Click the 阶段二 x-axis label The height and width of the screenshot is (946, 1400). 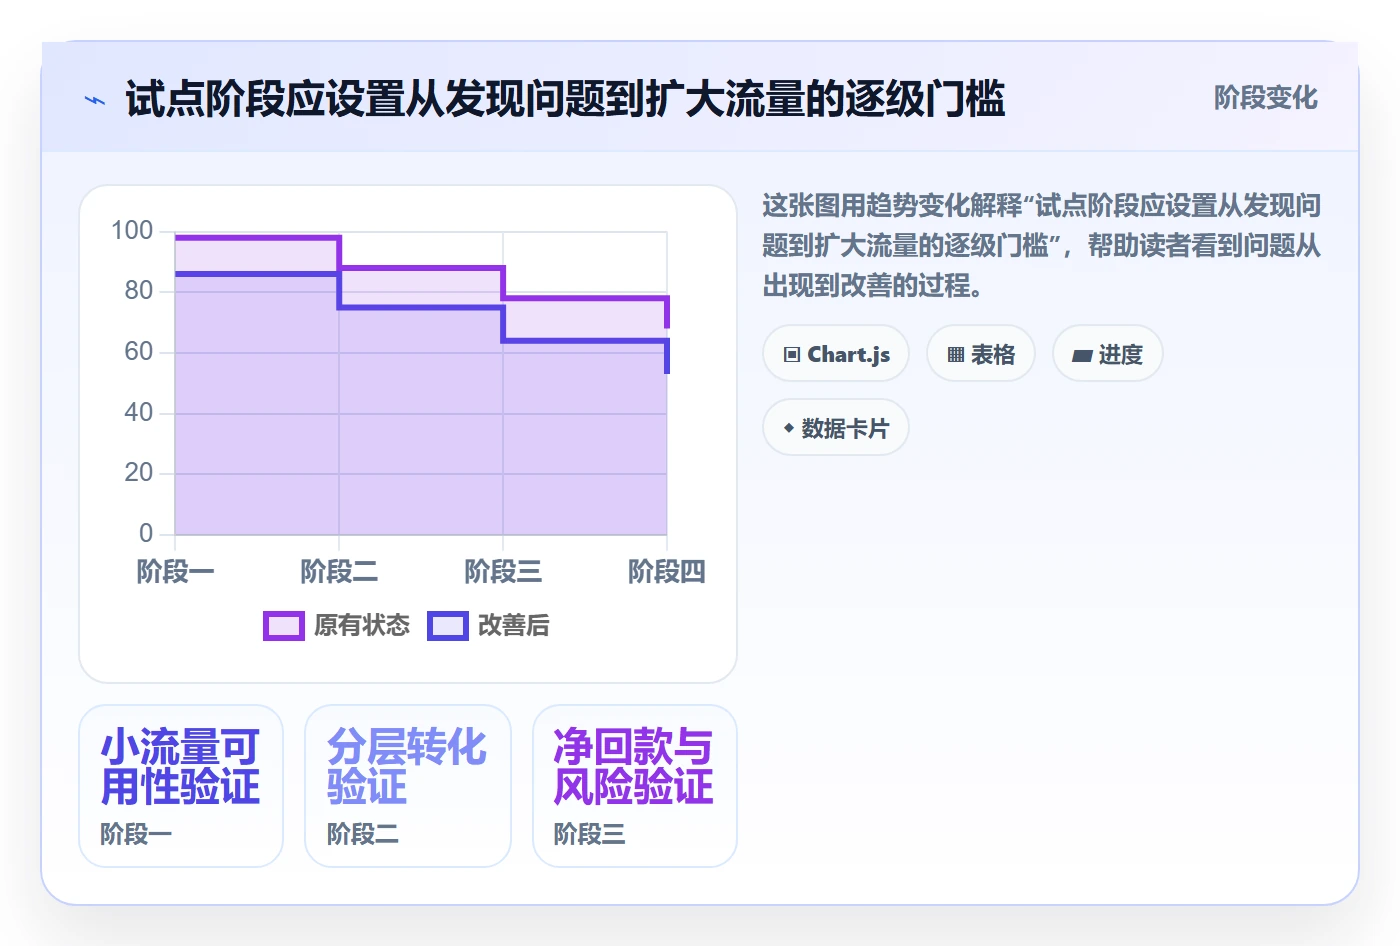339,571
